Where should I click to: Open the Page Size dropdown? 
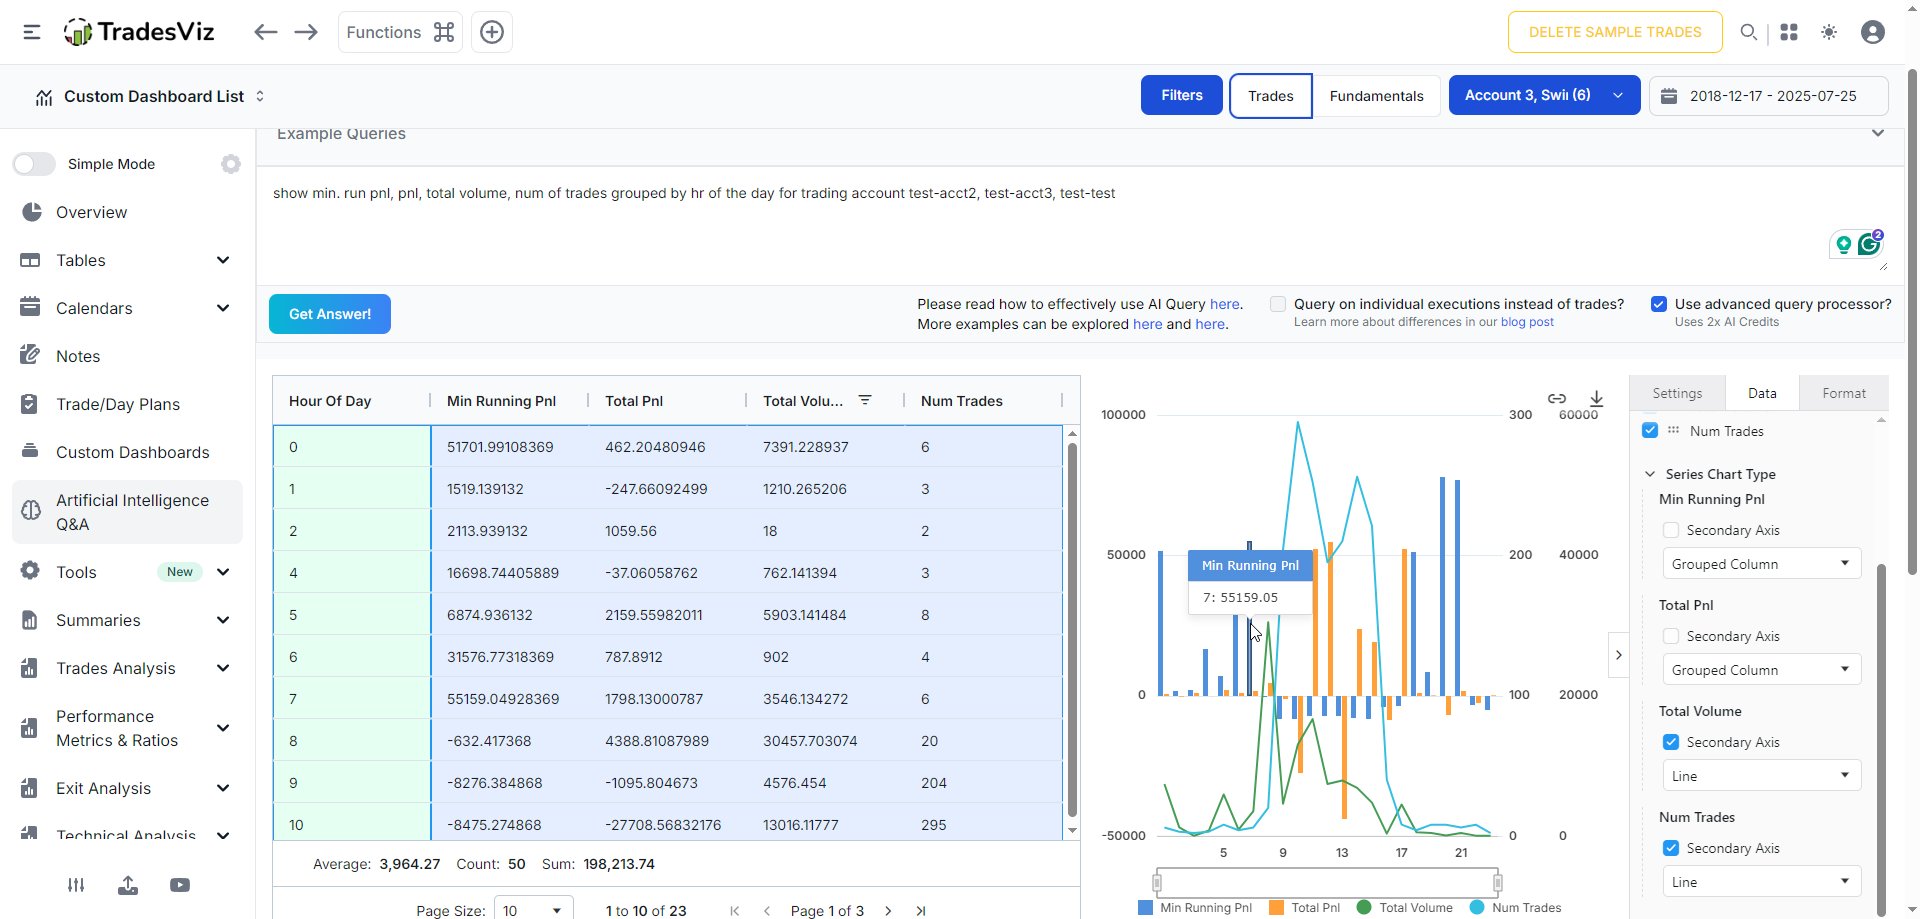coord(534,909)
